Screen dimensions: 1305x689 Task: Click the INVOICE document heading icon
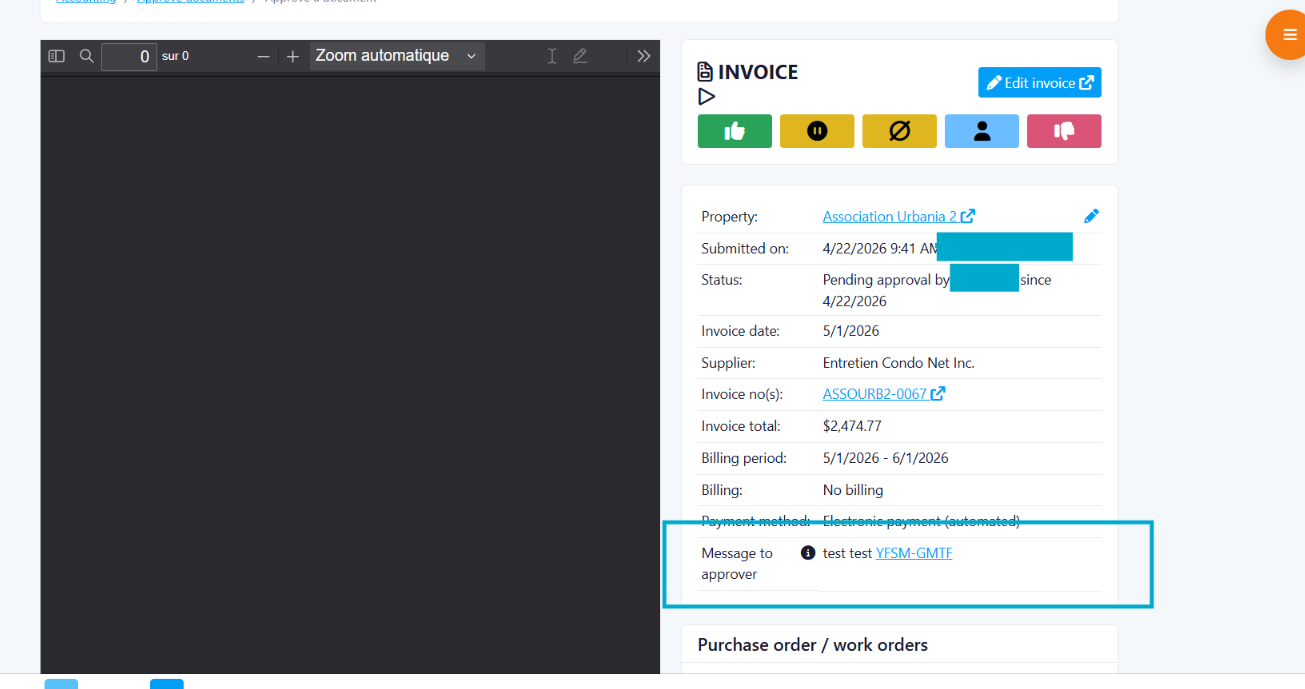[x=705, y=72]
